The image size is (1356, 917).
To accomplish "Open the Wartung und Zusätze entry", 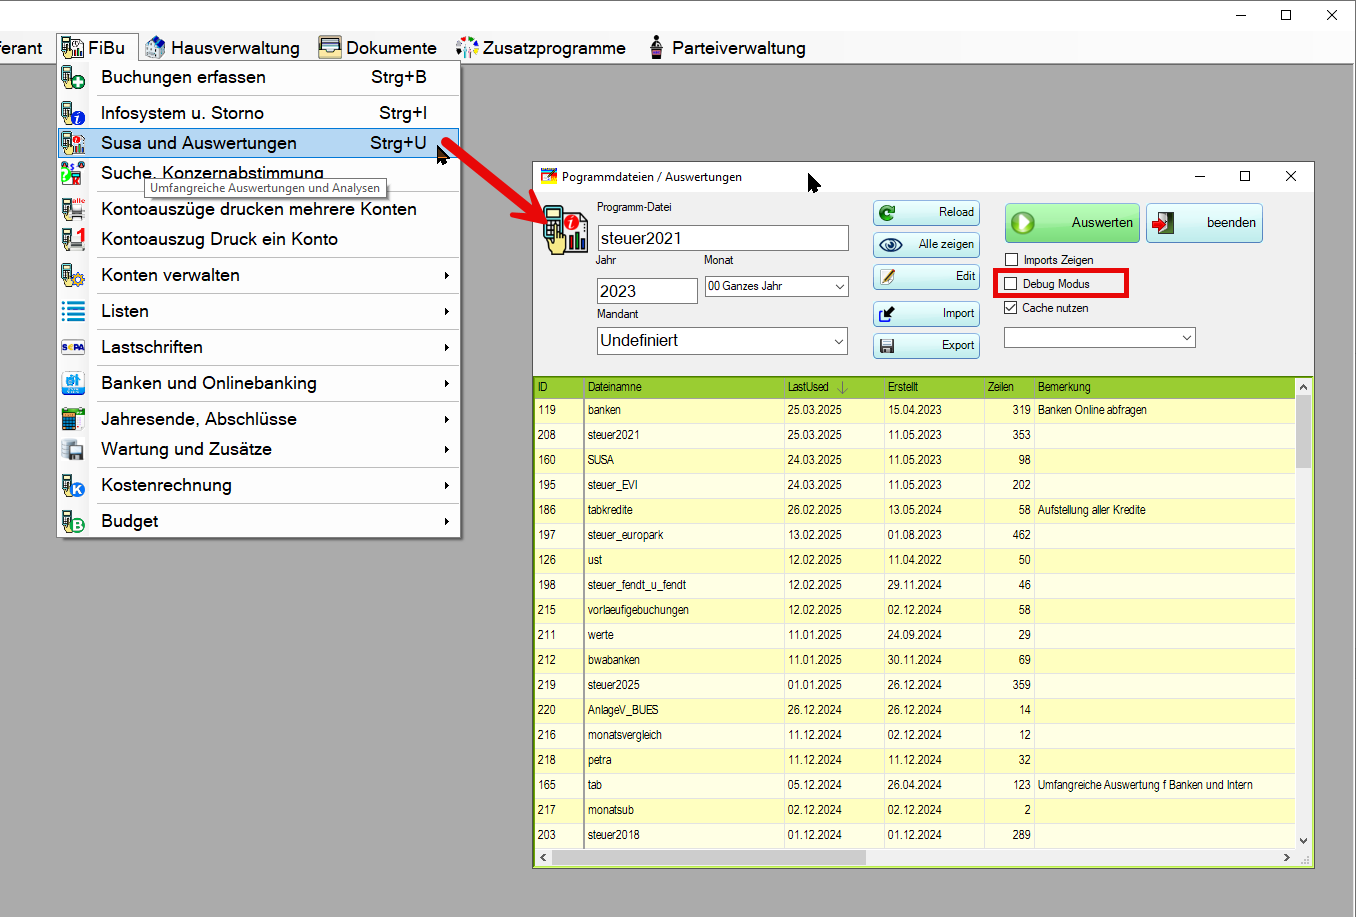I will 258,449.
